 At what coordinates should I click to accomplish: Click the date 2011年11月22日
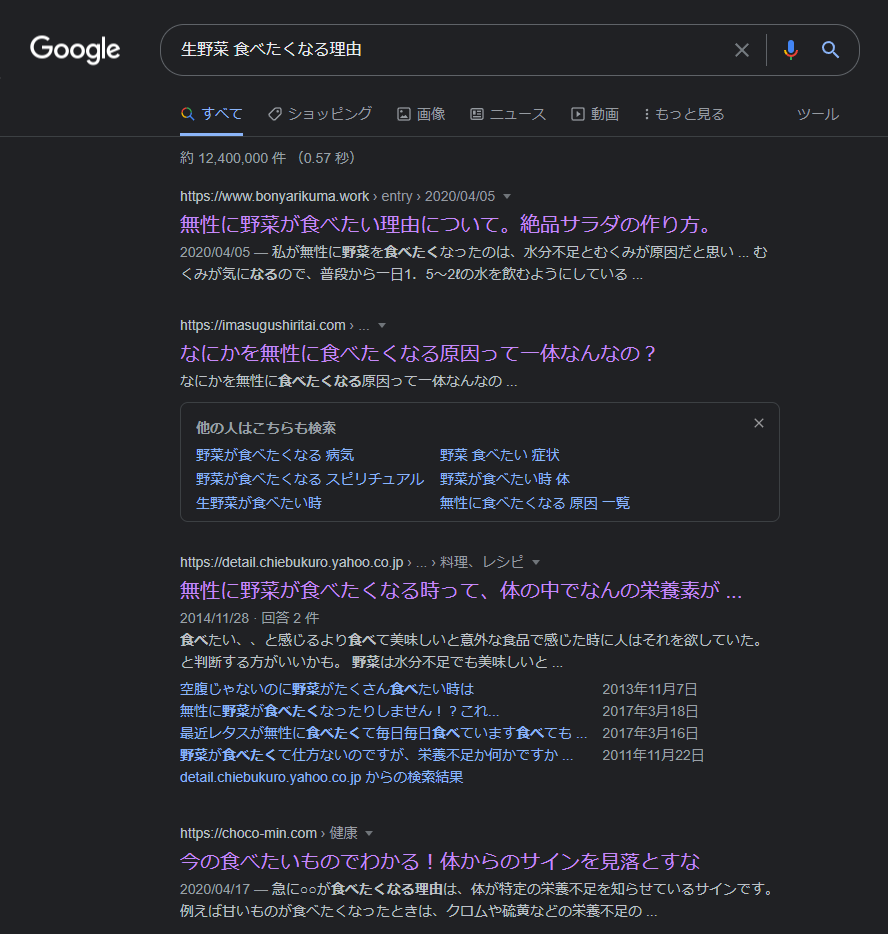pyautogui.click(x=653, y=755)
